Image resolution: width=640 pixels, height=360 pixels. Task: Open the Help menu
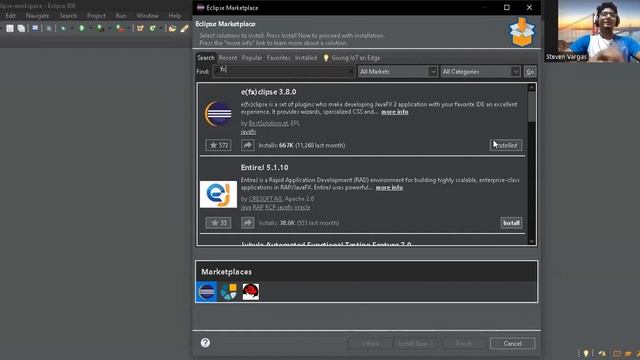coord(175,16)
